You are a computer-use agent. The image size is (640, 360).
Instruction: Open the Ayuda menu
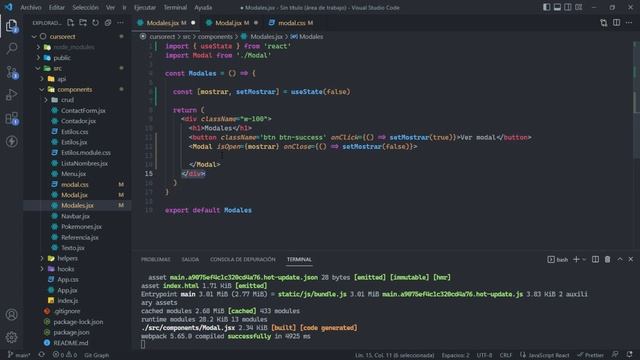pyautogui.click(x=203, y=7)
